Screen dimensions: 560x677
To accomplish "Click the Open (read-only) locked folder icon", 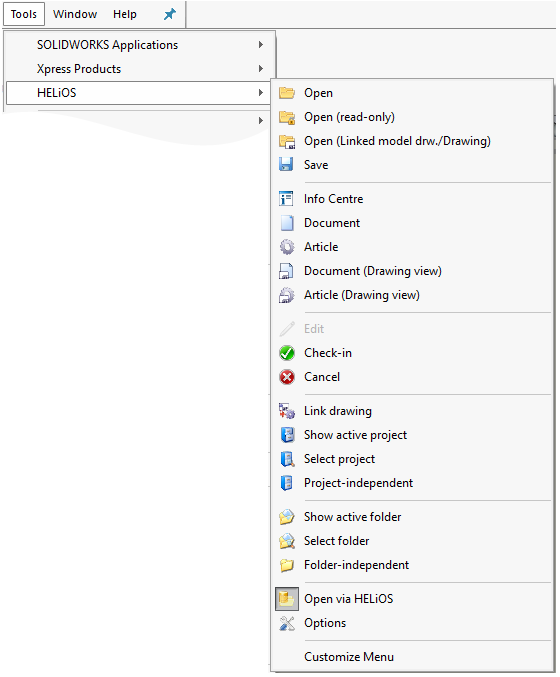I will point(287,117).
